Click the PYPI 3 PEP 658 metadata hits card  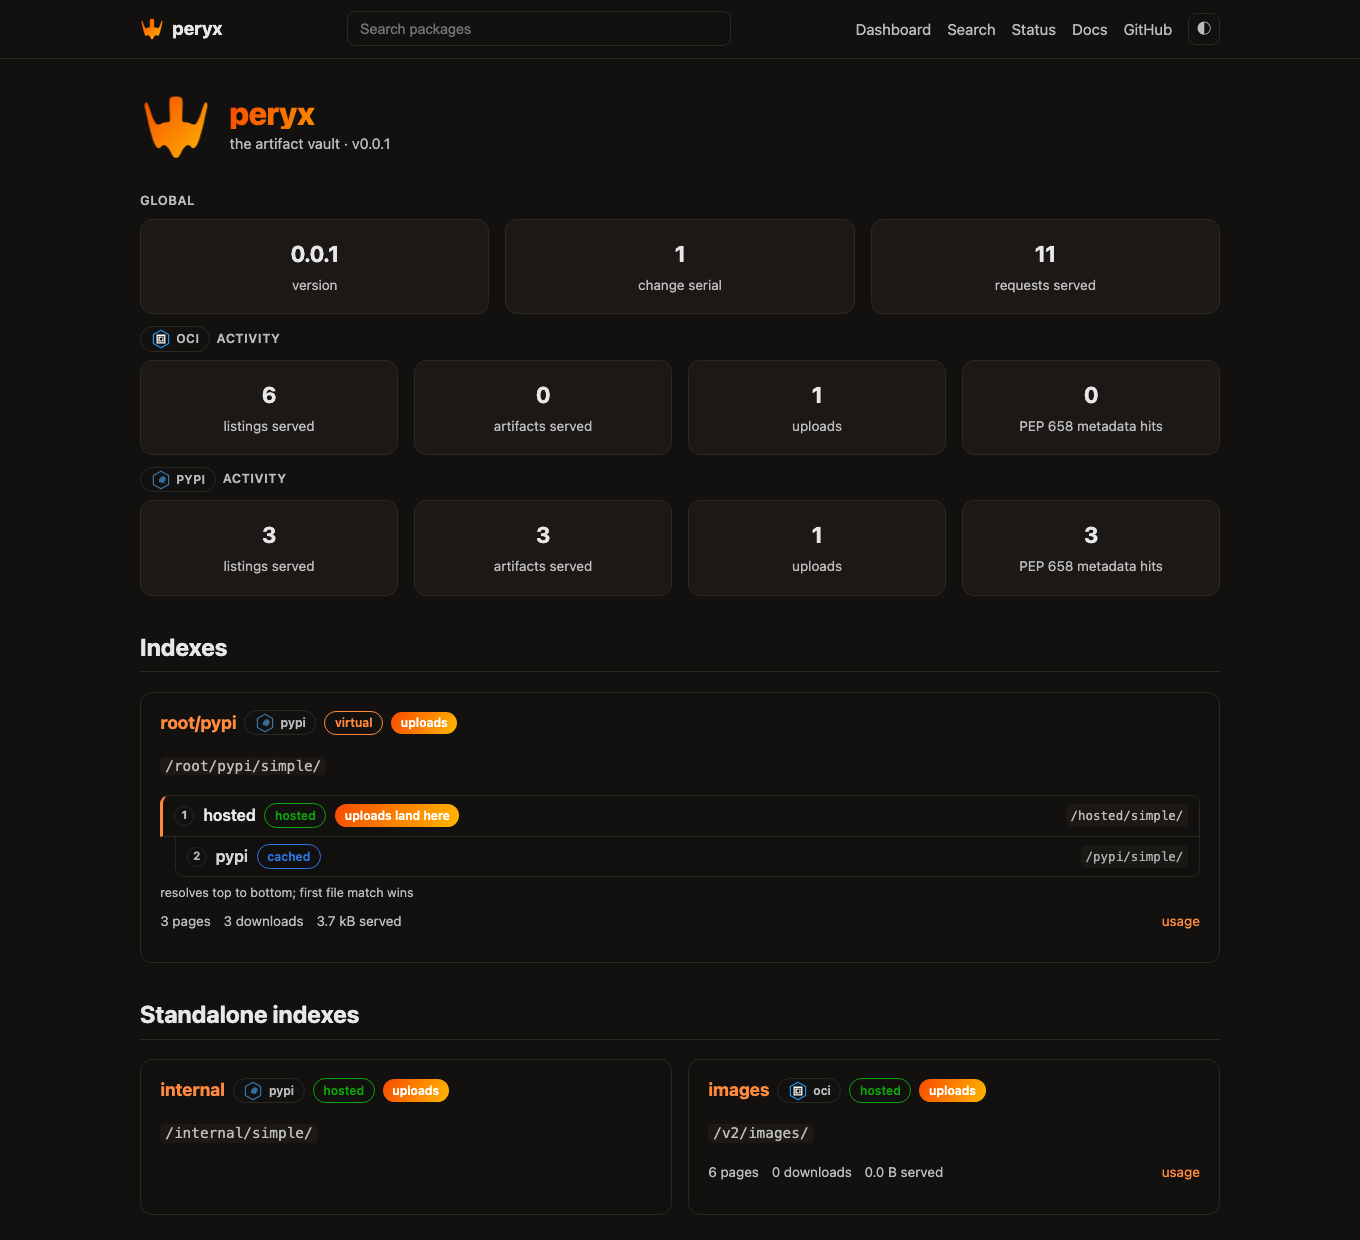pyautogui.click(x=1091, y=548)
